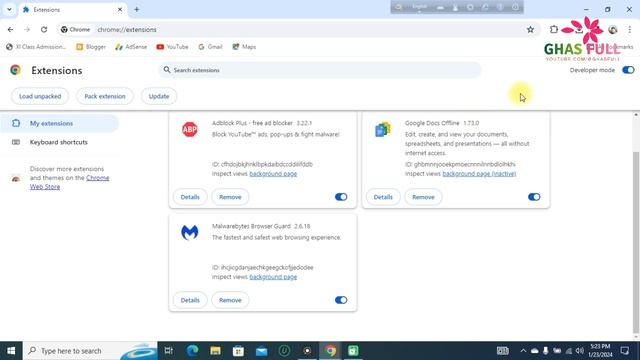This screenshot has width=640, height=360.
Task: Open Details for Adblock Plus
Action: (x=190, y=197)
